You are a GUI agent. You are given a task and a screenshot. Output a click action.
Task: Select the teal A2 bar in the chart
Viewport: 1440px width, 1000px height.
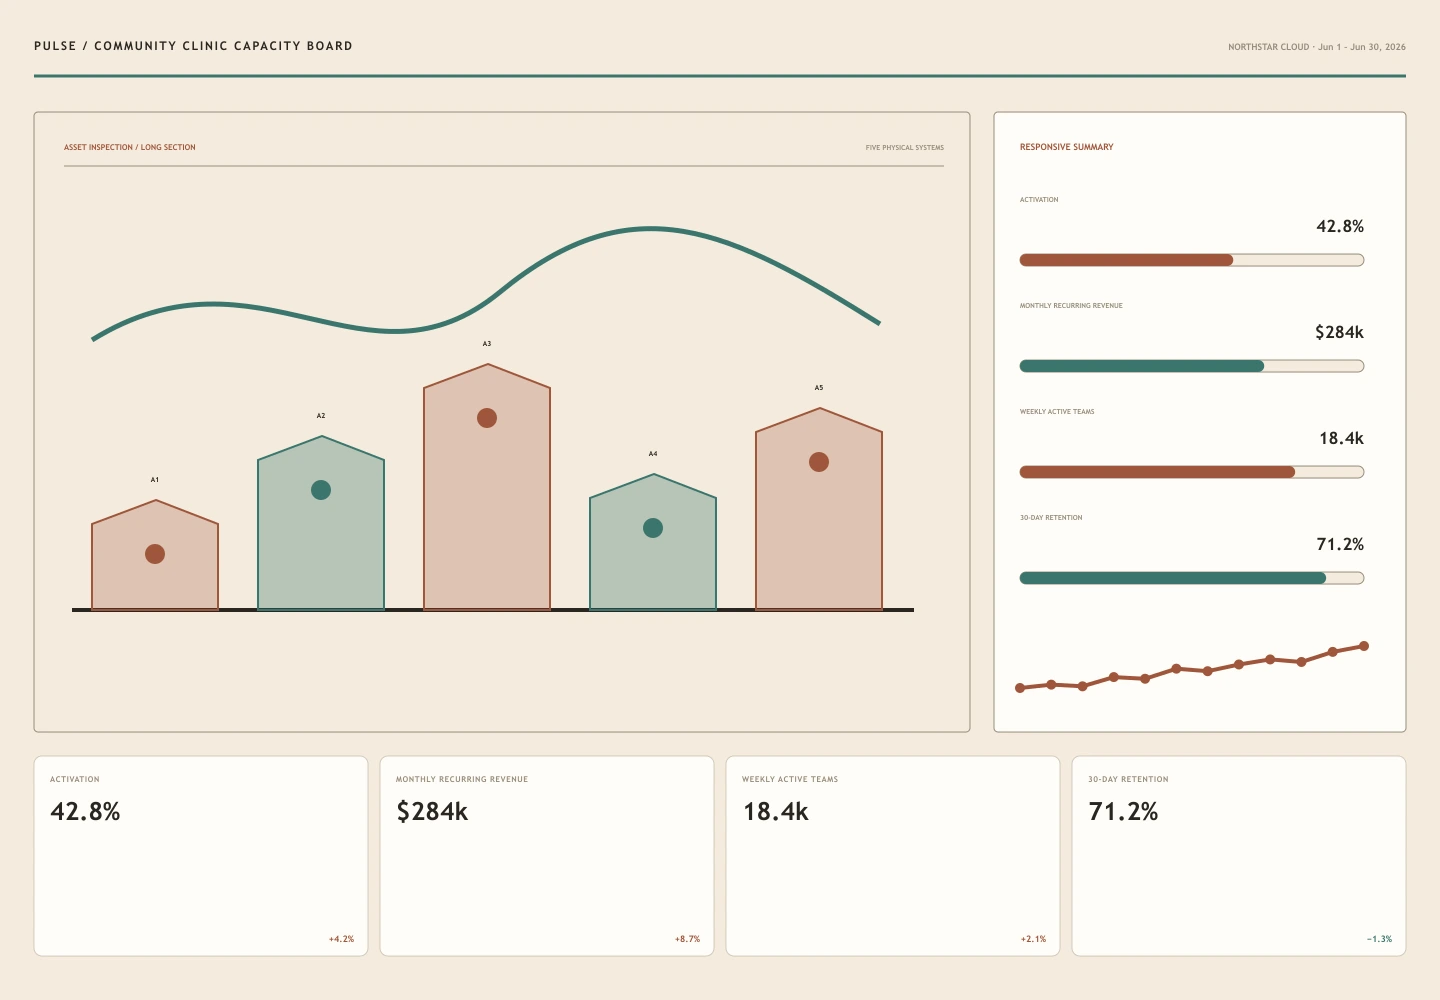[x=321, y=523]
